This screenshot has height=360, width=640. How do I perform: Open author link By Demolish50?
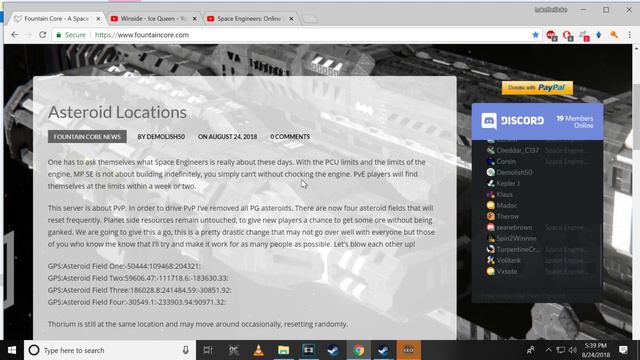tap(161, 137)
